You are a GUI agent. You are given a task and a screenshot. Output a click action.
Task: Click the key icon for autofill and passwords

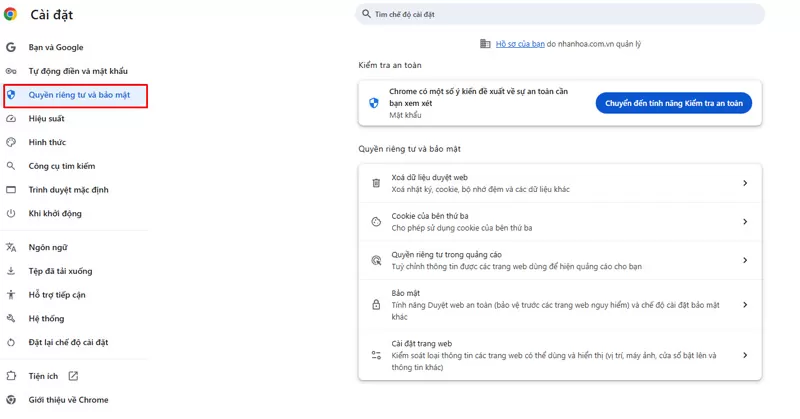(11, 71)
